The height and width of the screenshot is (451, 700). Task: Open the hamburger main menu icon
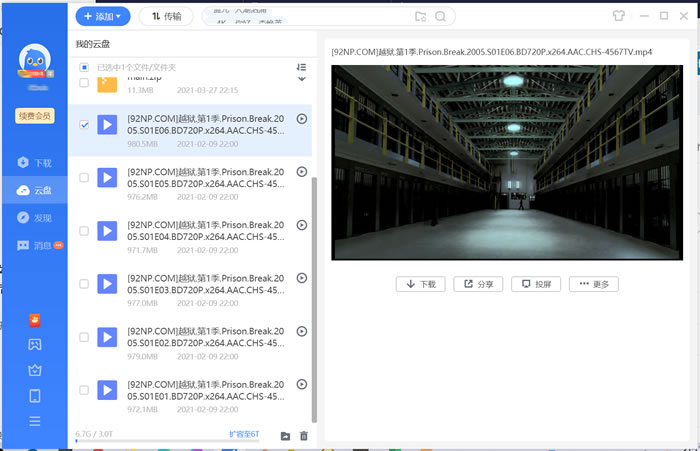tap(35, 421)
